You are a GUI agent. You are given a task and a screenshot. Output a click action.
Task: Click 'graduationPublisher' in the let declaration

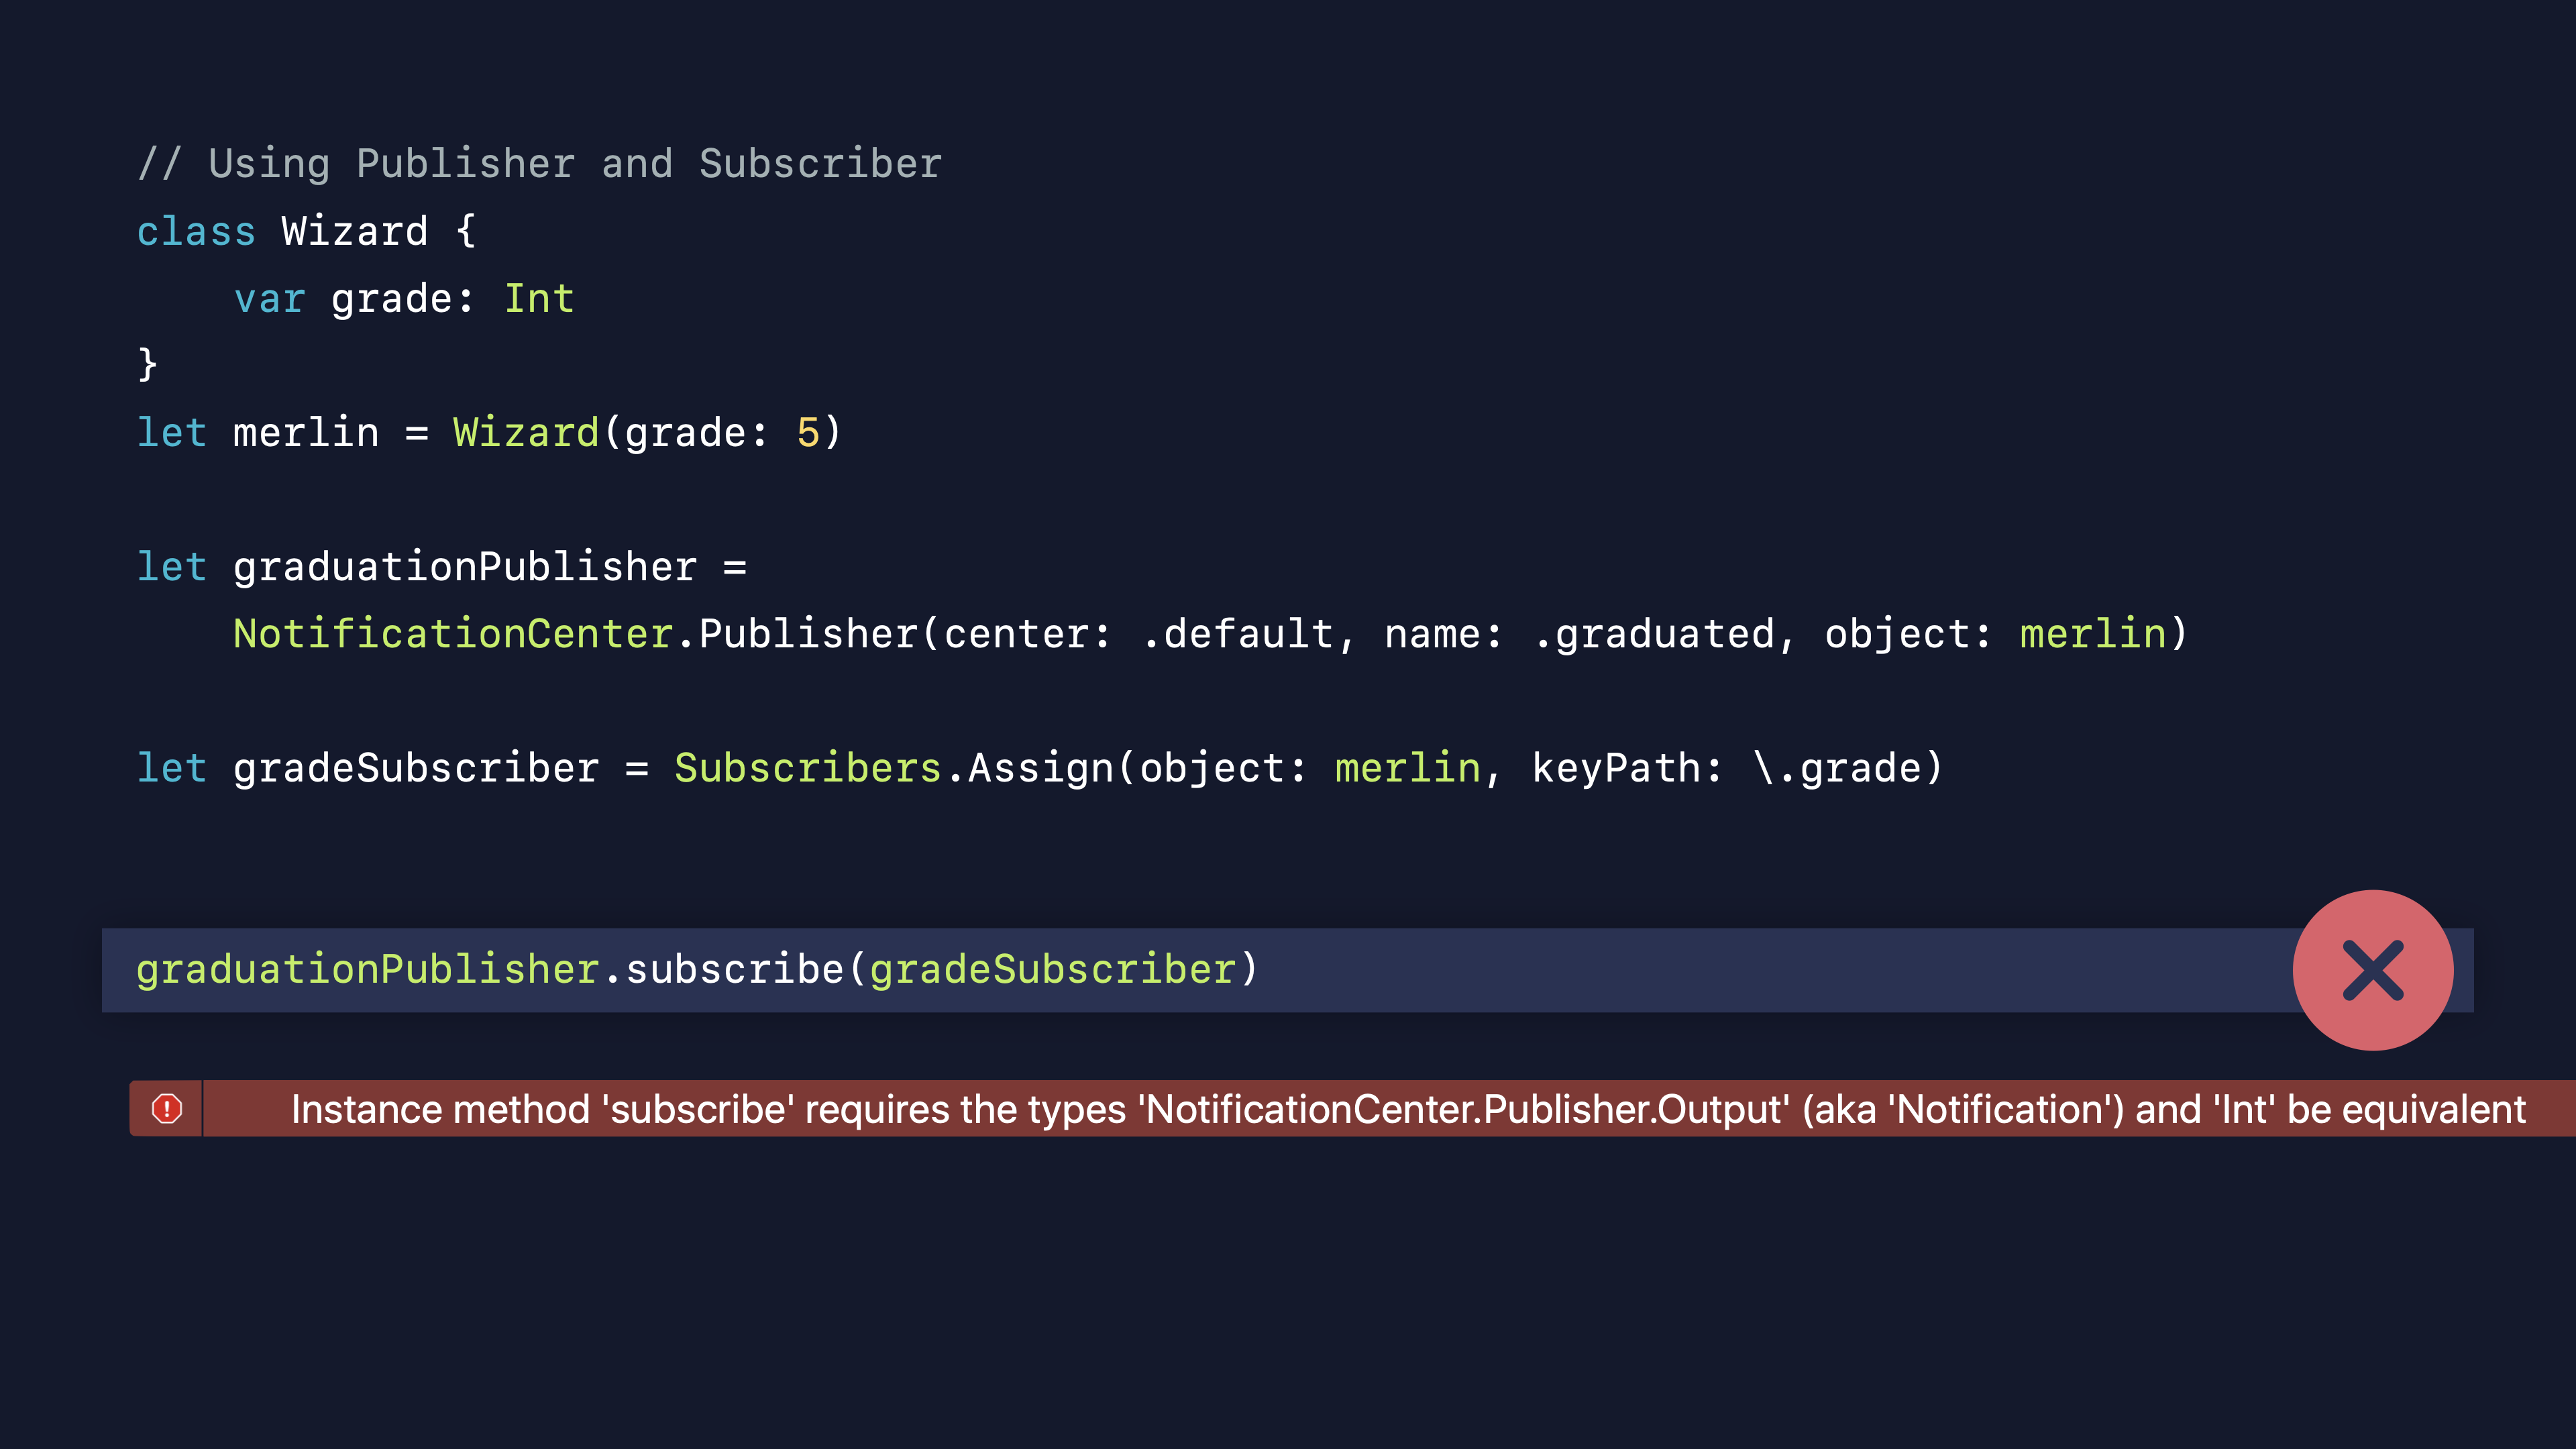tap(465, 566)
